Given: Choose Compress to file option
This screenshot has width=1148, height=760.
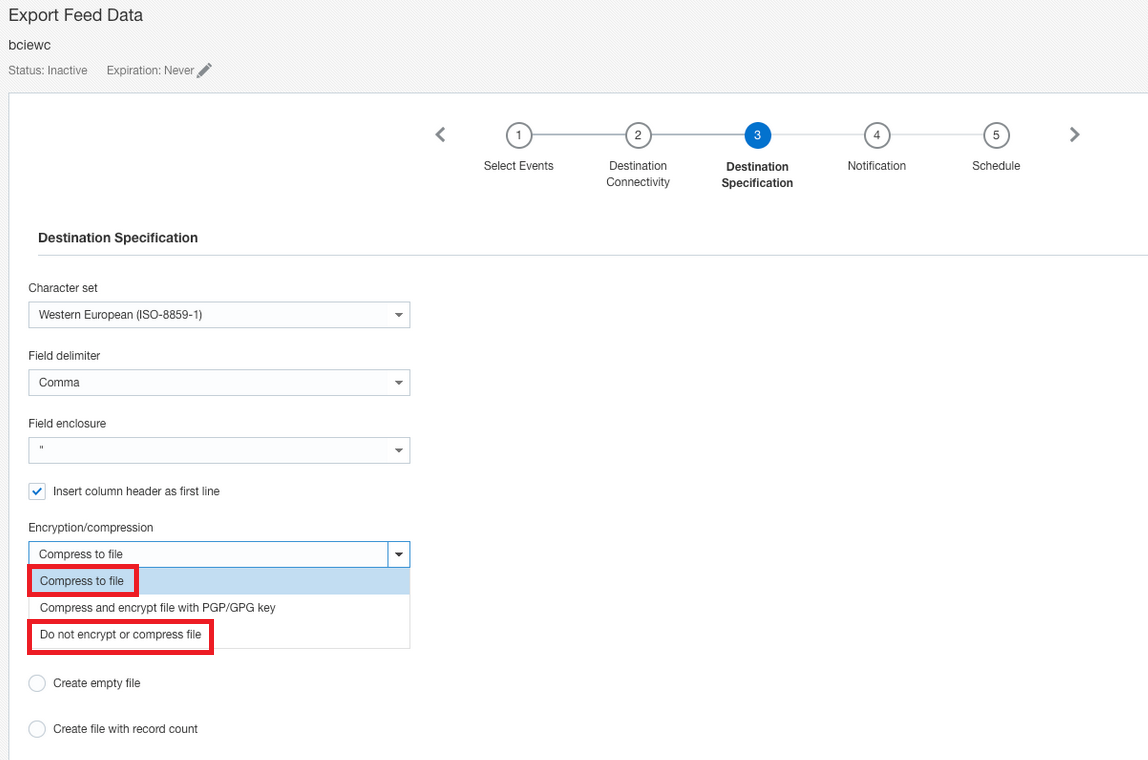Looking at the screenshot, I should coord(82,581).
